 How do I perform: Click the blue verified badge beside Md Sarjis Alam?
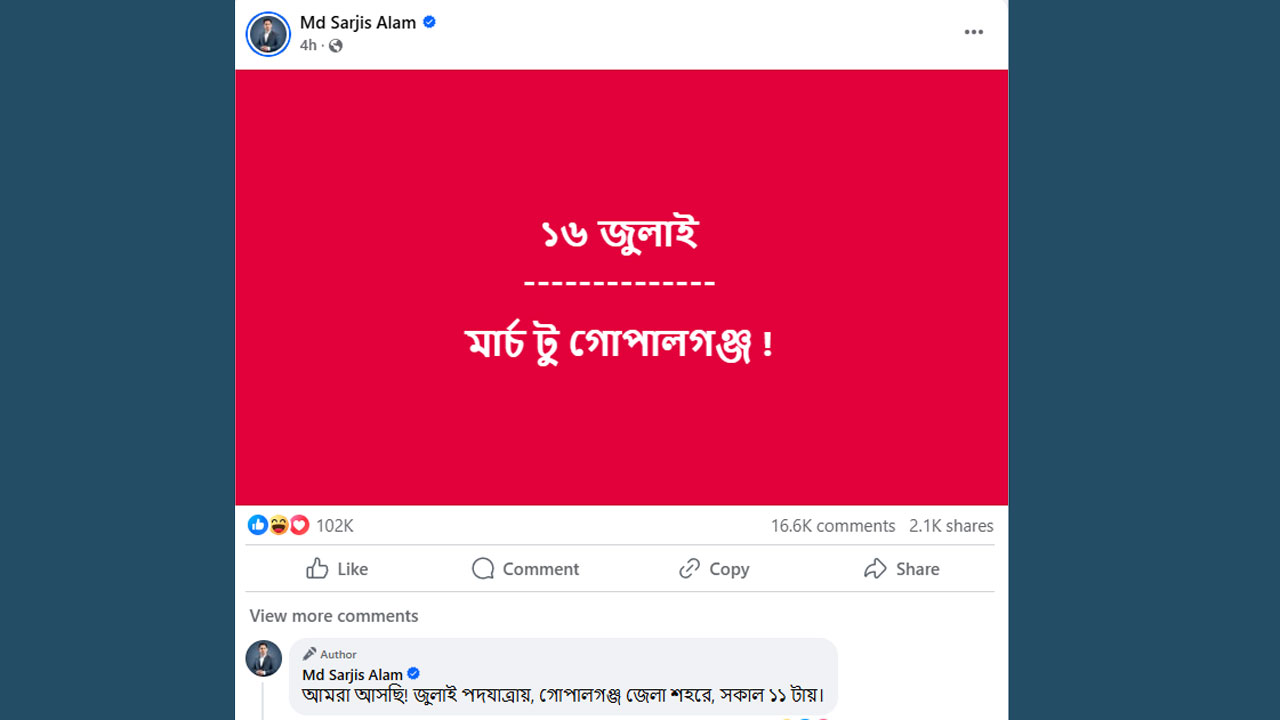click(x=429, y=22)
